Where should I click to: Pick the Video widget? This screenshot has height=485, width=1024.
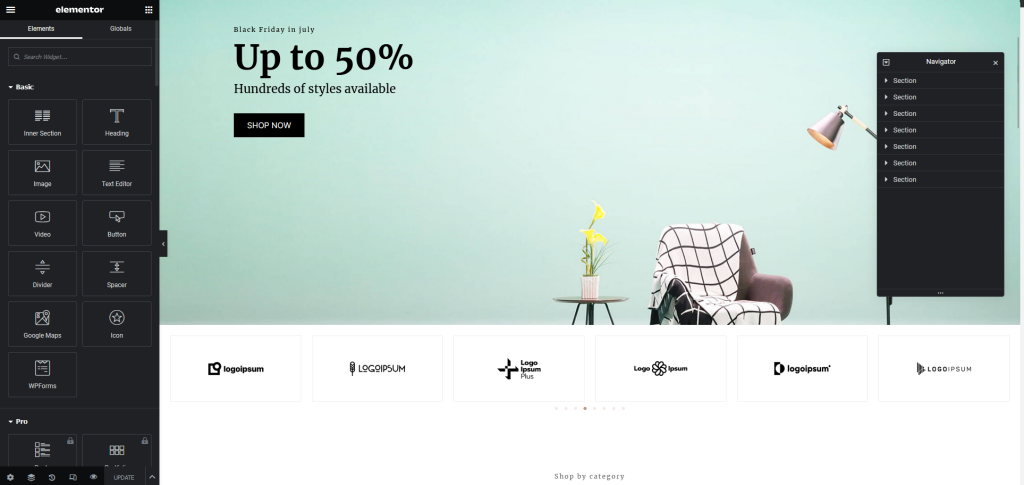(42, 223)
